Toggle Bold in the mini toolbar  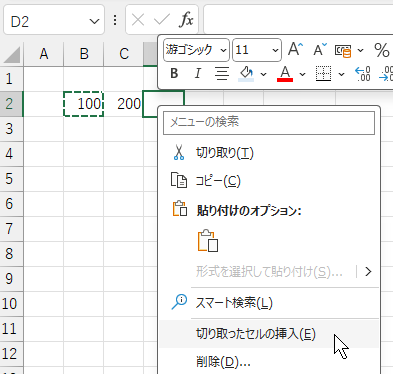coord(174,73)
